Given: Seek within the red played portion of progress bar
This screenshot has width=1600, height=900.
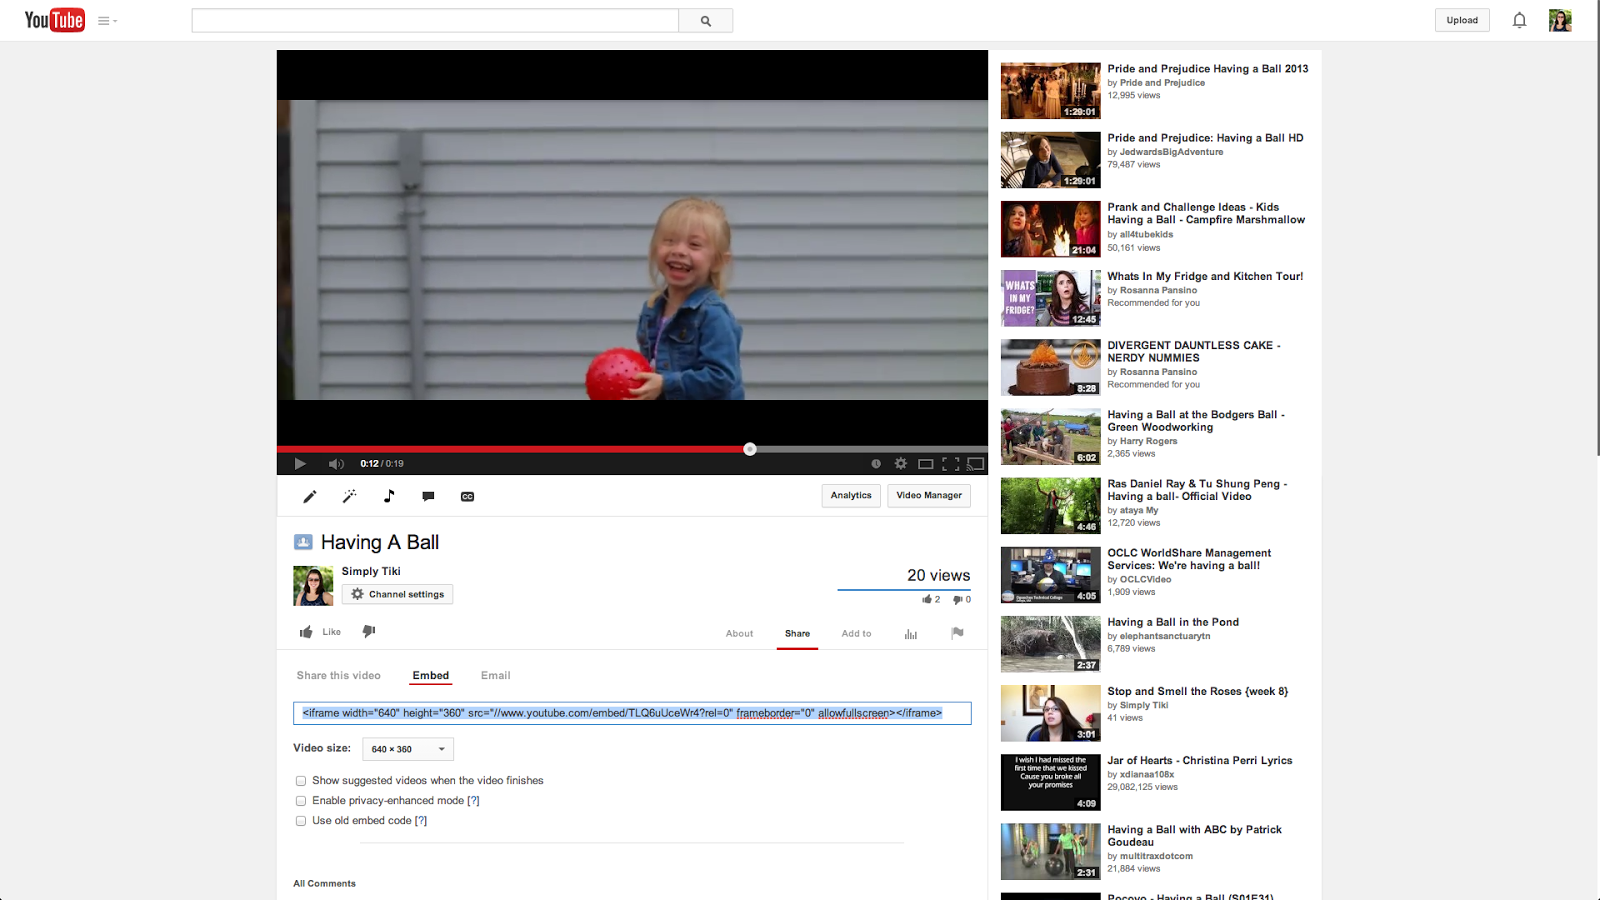Looking at the screenshot, I should click(513, 449).
